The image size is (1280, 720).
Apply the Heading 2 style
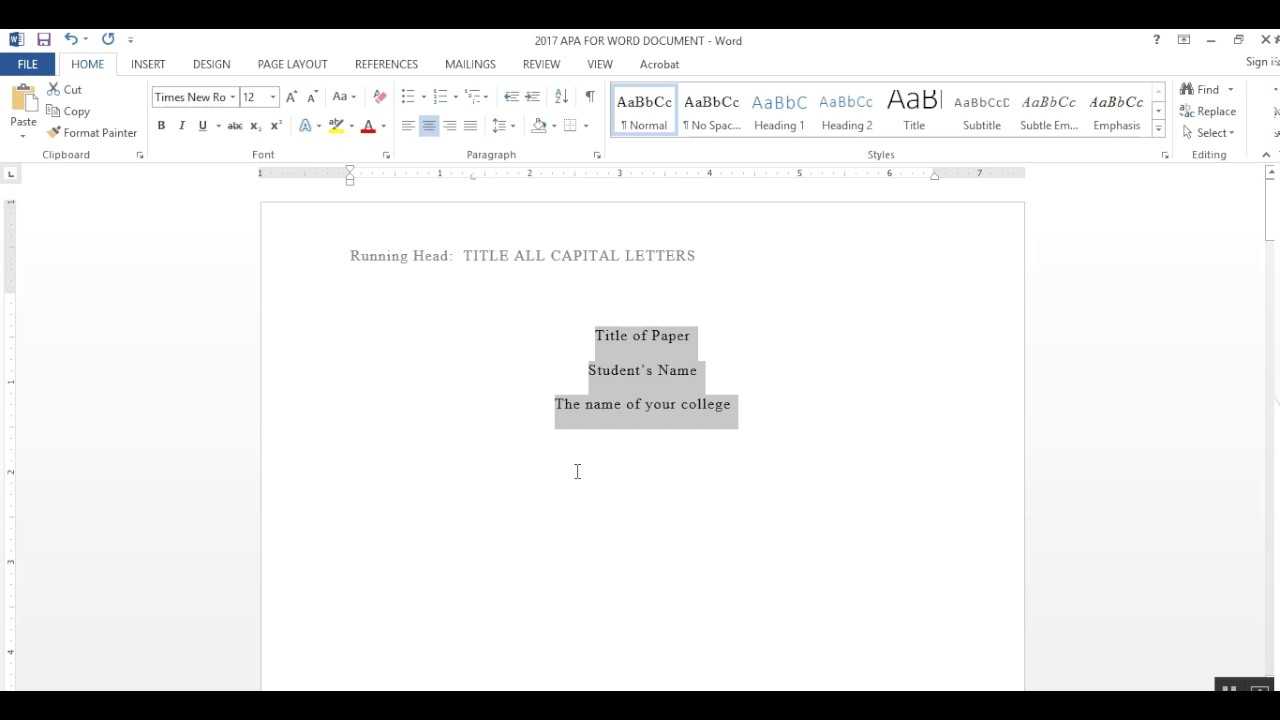point(847,110)
